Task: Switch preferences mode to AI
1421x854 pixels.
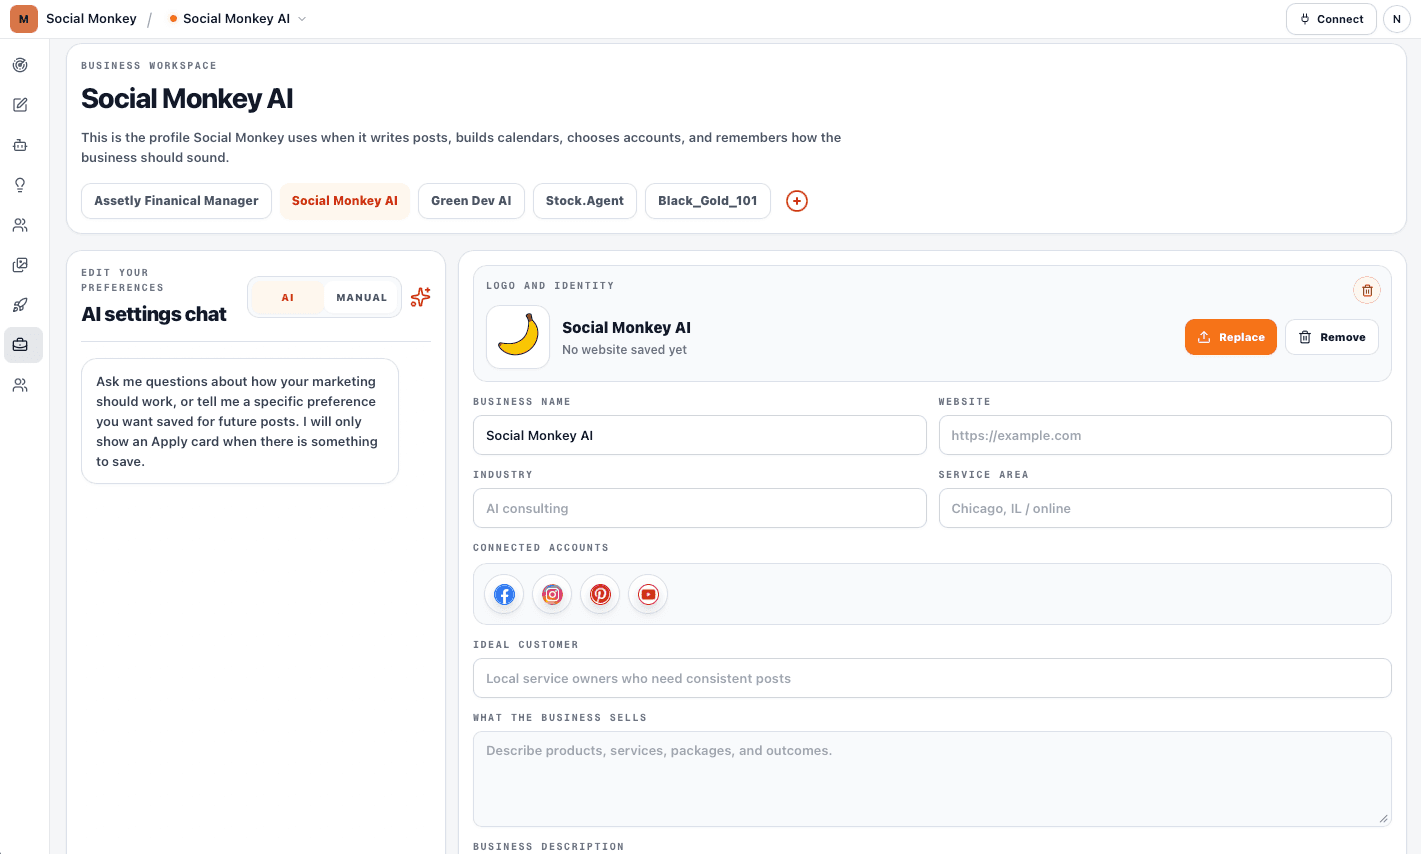Action: (288, 297)
